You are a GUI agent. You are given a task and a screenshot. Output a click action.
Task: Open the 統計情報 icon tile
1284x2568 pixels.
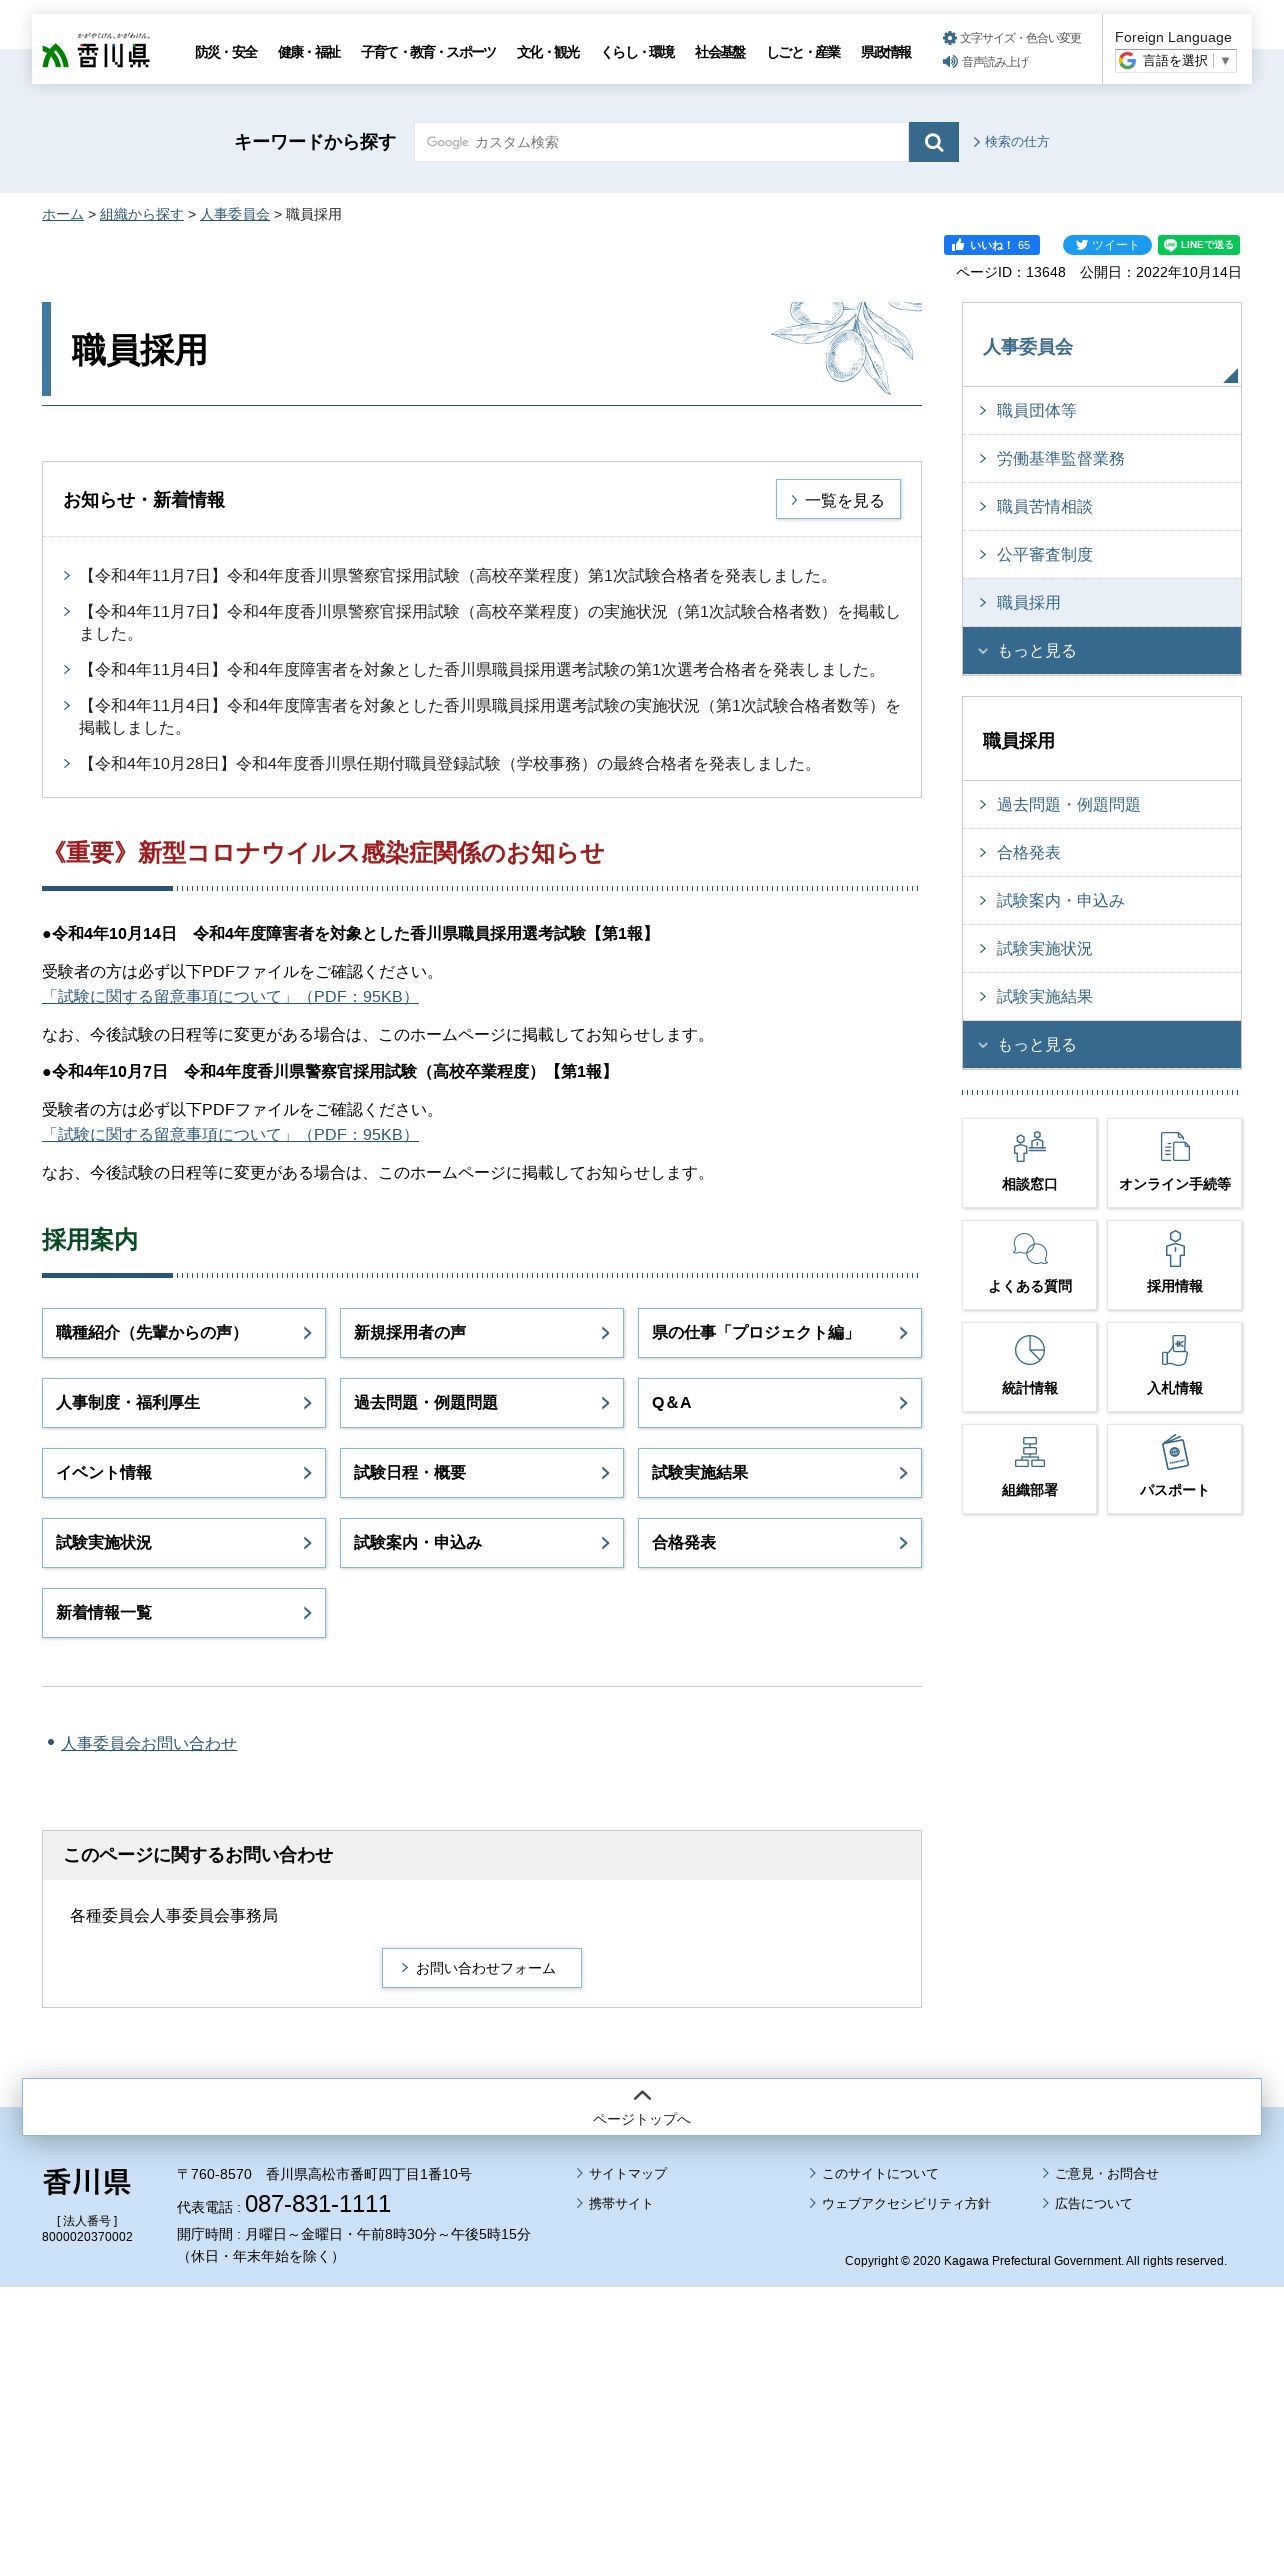click(x=1029, y=1367)
